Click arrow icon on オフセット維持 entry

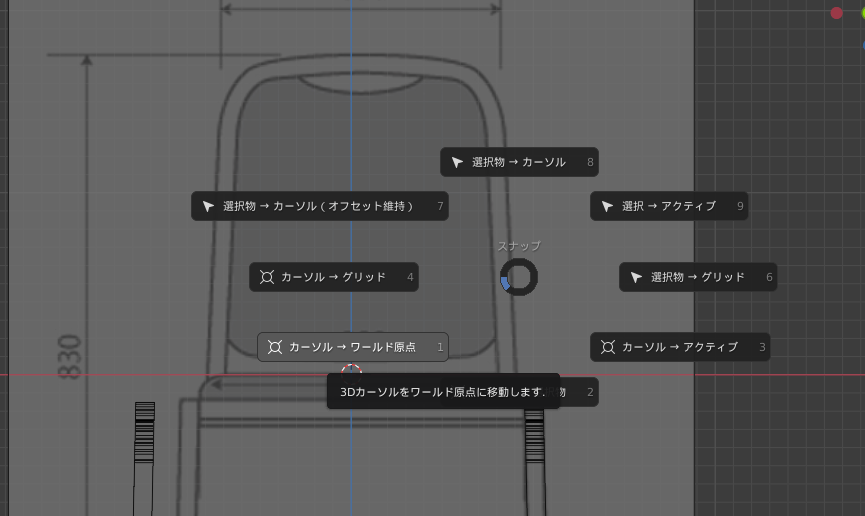pyautogui.click(x=208, y=206)
